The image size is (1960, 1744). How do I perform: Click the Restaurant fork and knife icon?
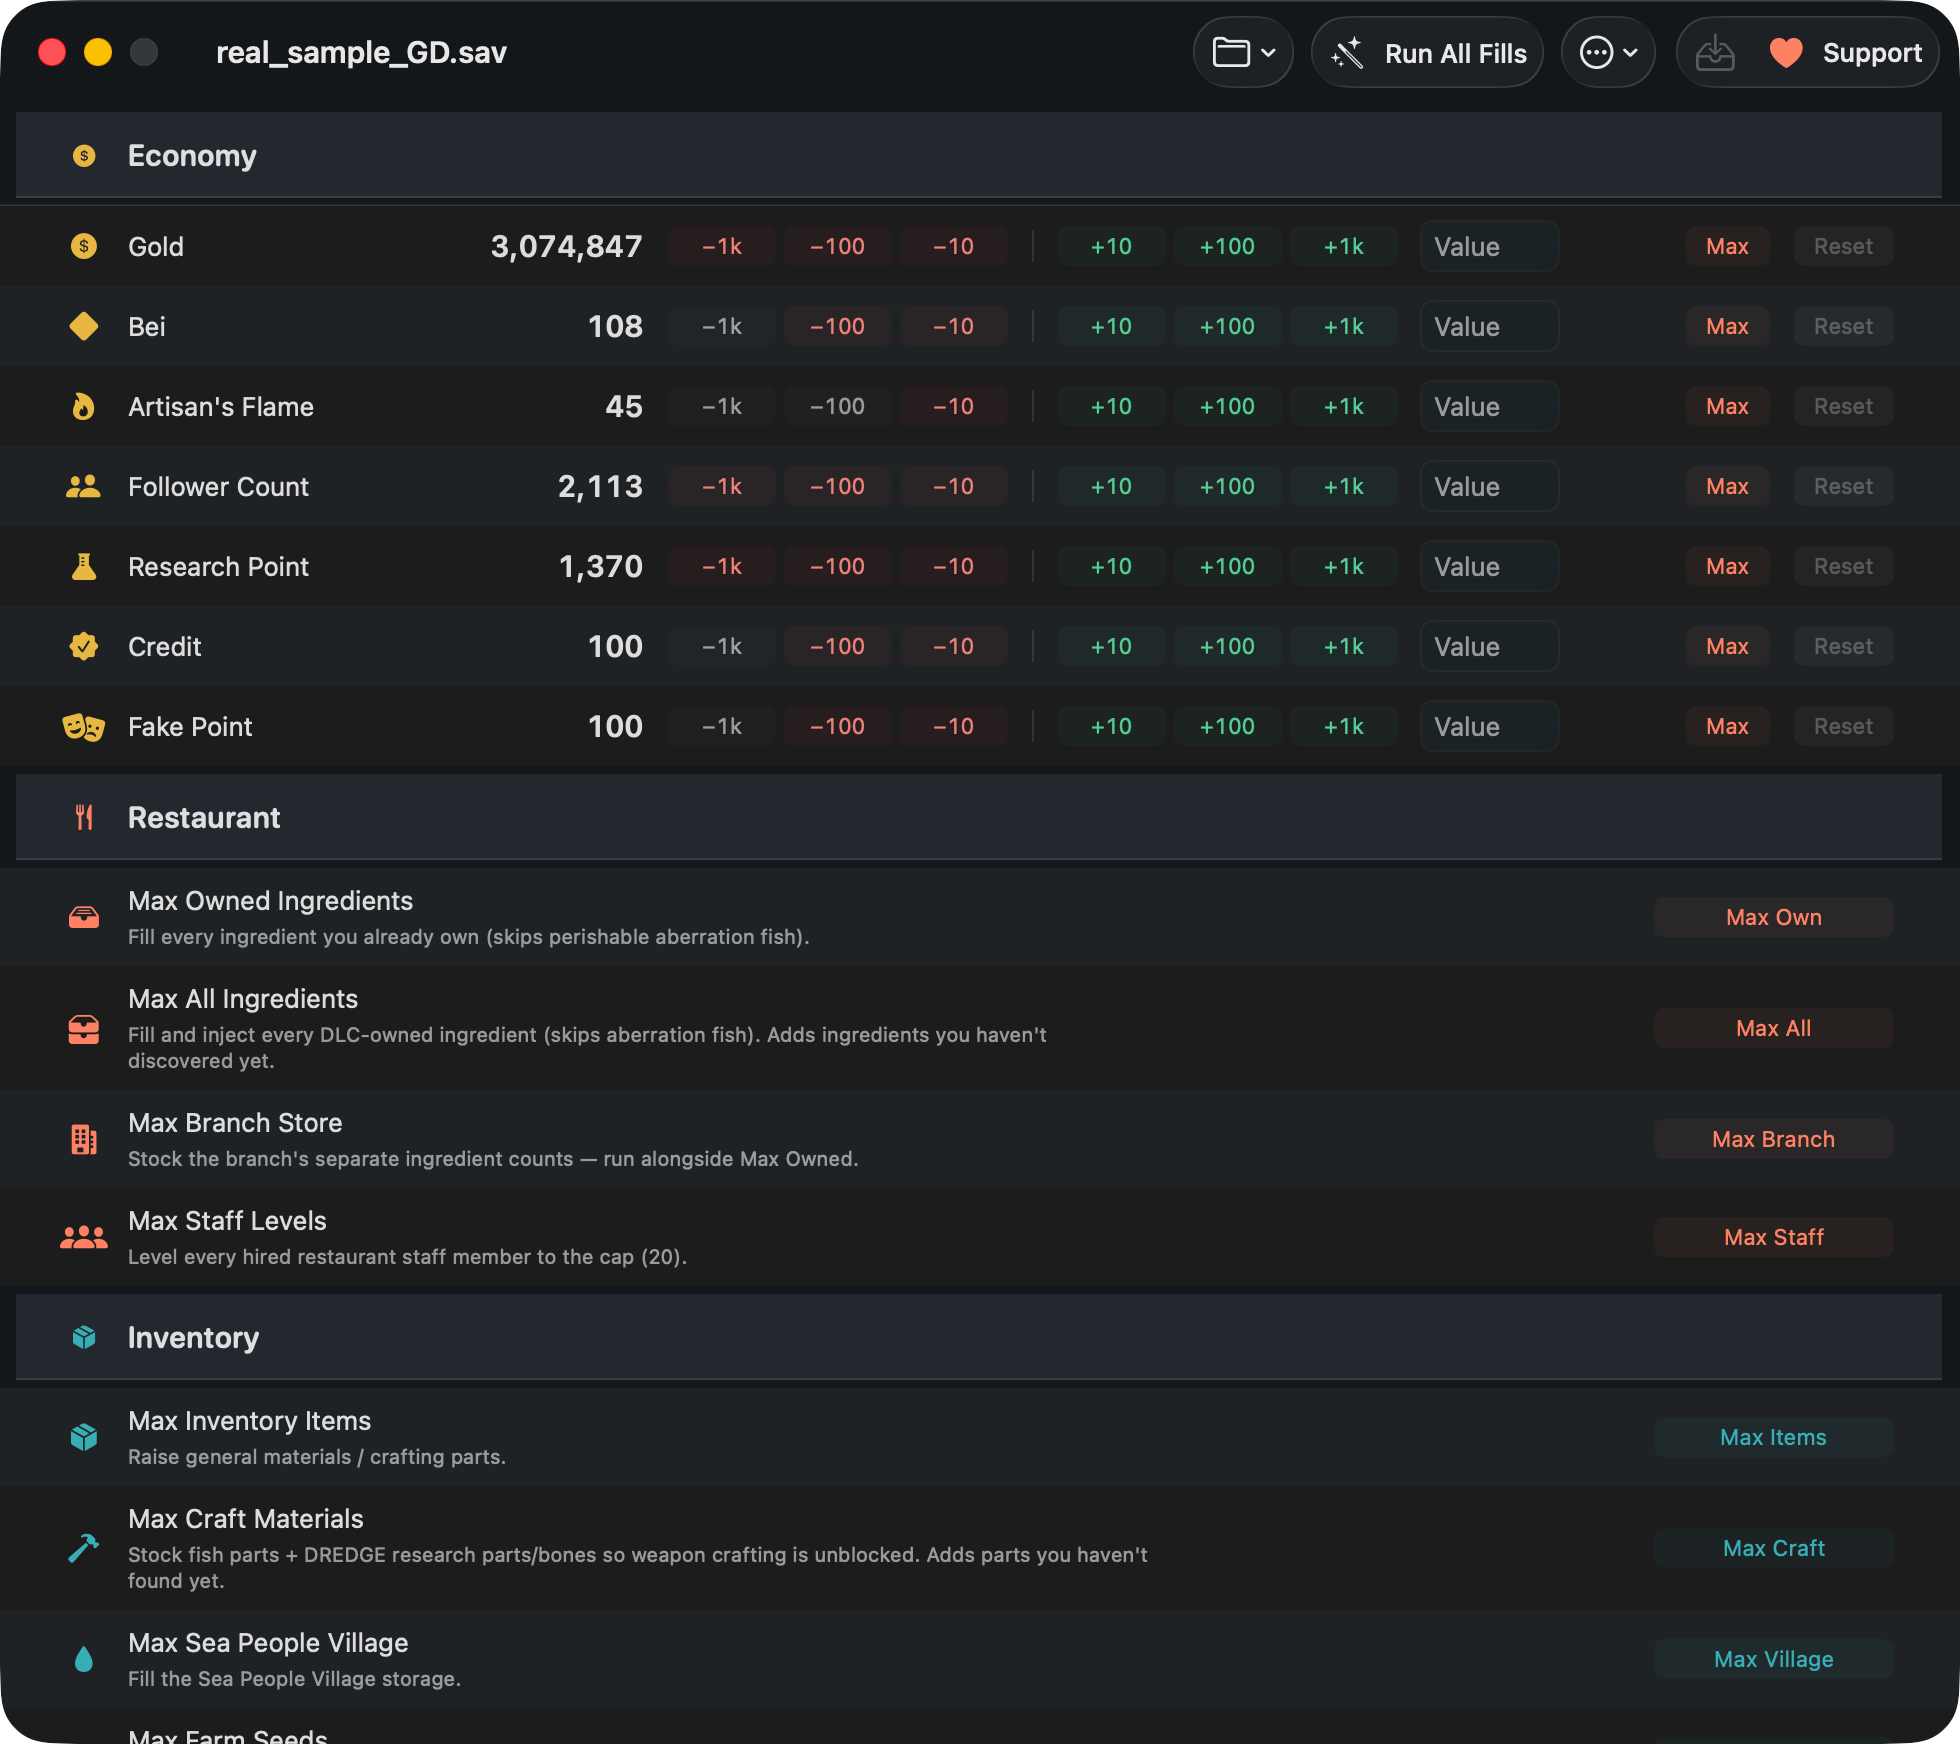point(84,817)
